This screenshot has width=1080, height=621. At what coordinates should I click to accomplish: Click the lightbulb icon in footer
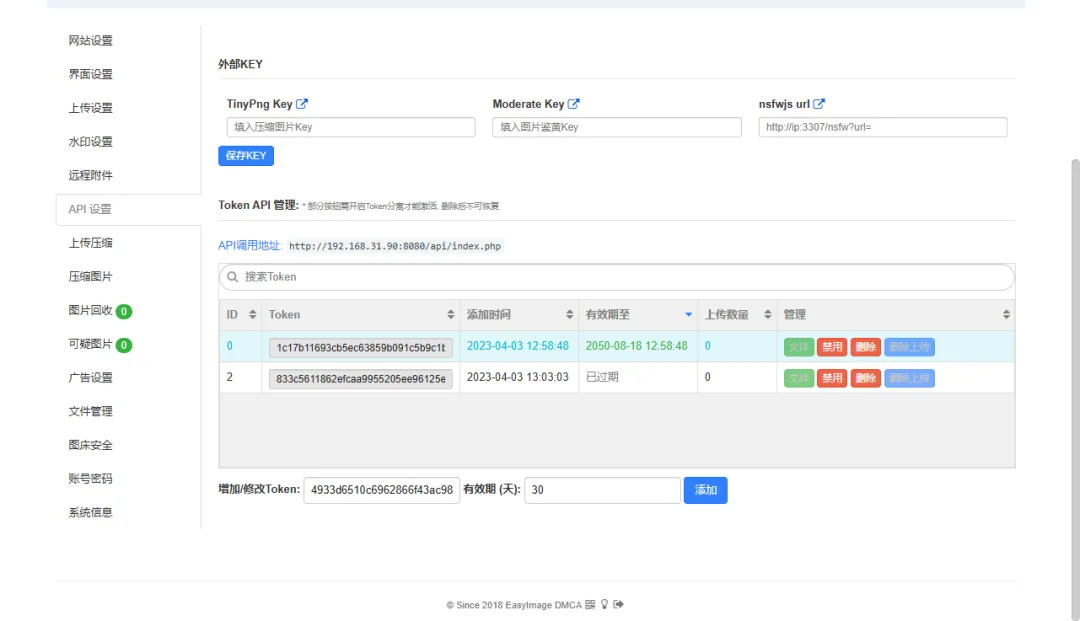click(604, 605)
